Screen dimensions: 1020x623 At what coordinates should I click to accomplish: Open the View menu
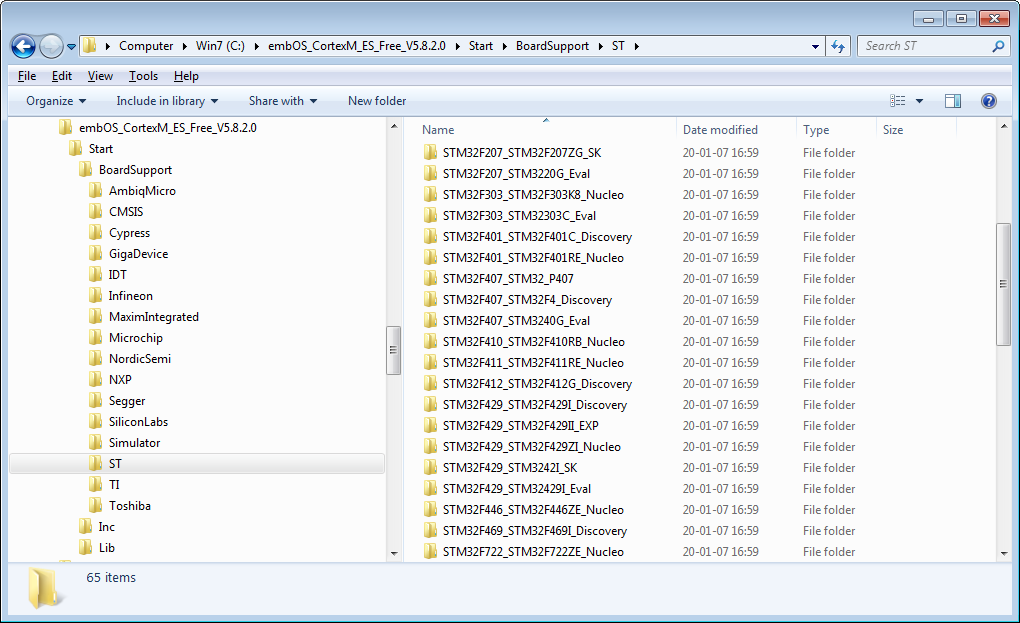tap(99, 75)
